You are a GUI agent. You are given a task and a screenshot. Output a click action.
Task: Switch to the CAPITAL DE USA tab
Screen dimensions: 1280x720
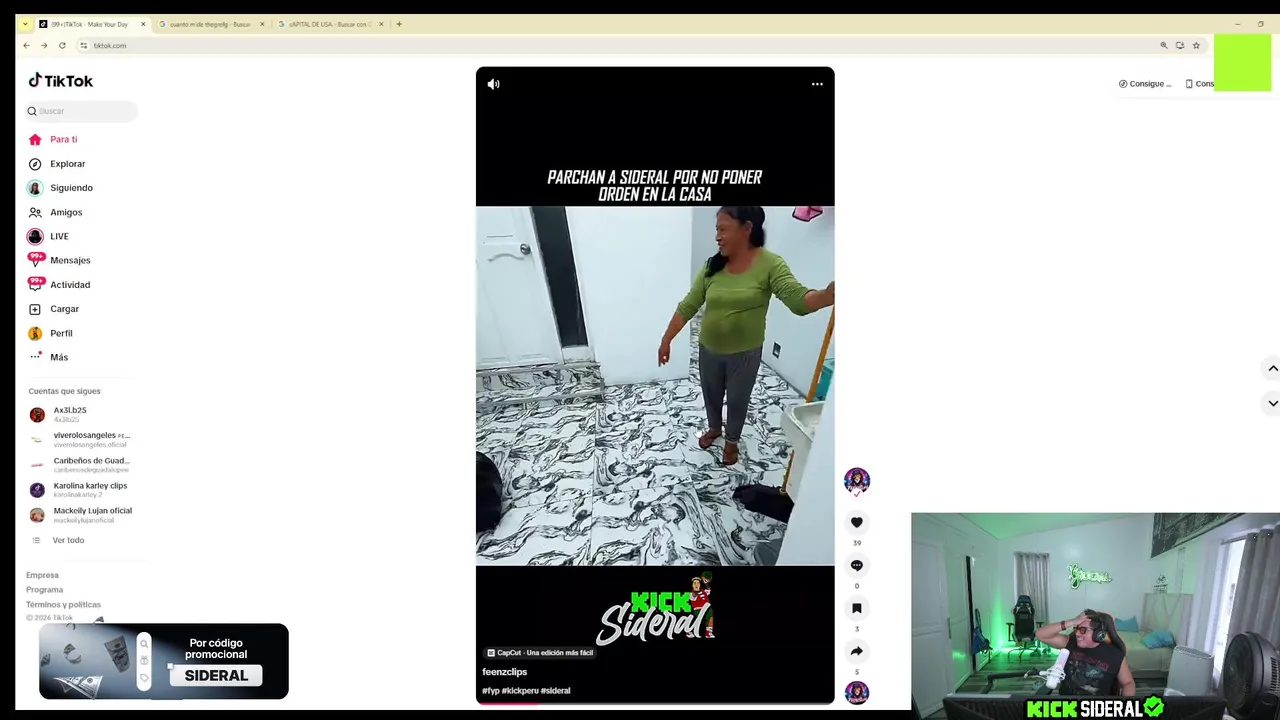click(329, 24)
